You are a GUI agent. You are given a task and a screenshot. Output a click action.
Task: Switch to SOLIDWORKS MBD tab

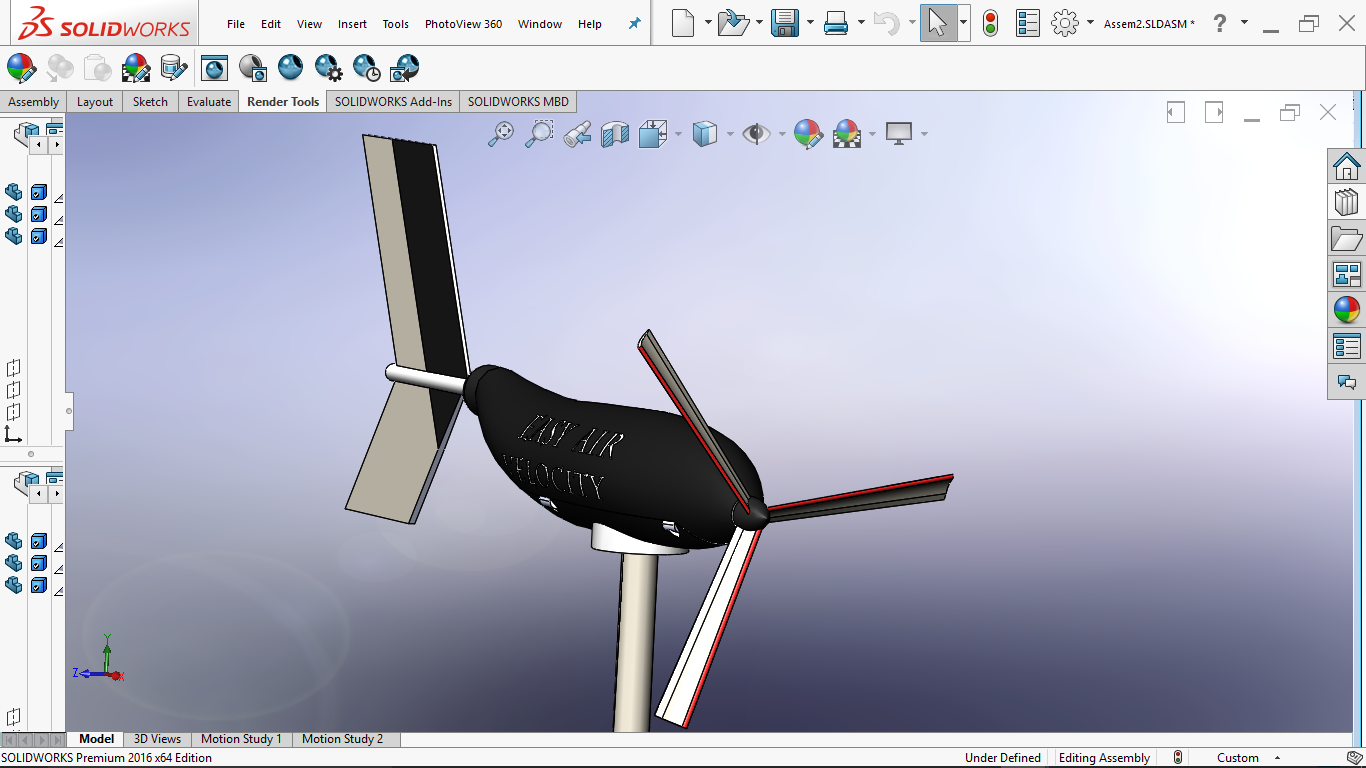[518, 102]
